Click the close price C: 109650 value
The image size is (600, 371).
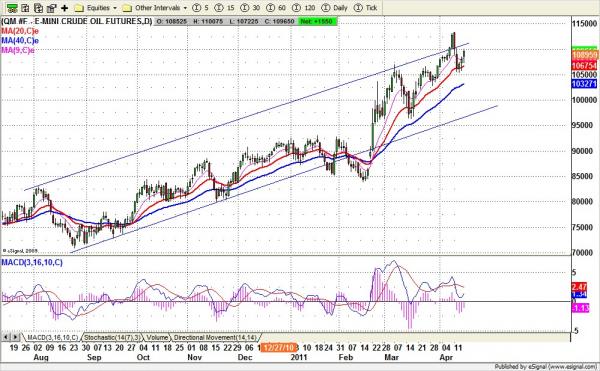tap(279, 21)
